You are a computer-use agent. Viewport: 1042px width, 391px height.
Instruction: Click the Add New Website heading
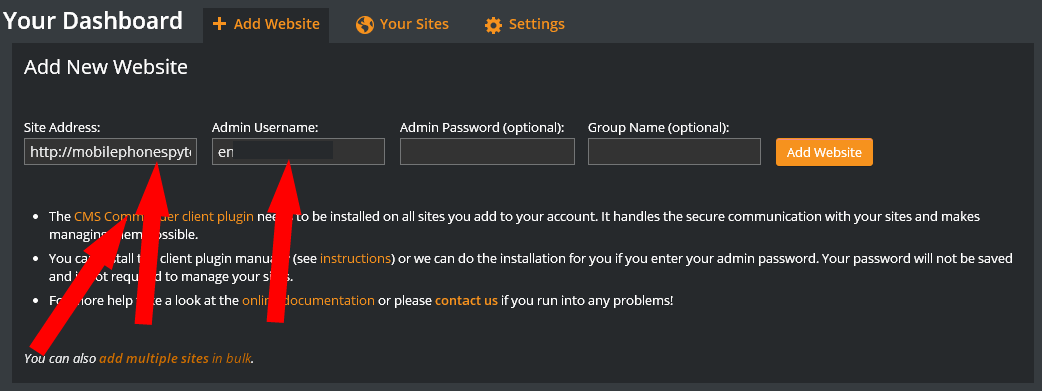pos(106,67)
